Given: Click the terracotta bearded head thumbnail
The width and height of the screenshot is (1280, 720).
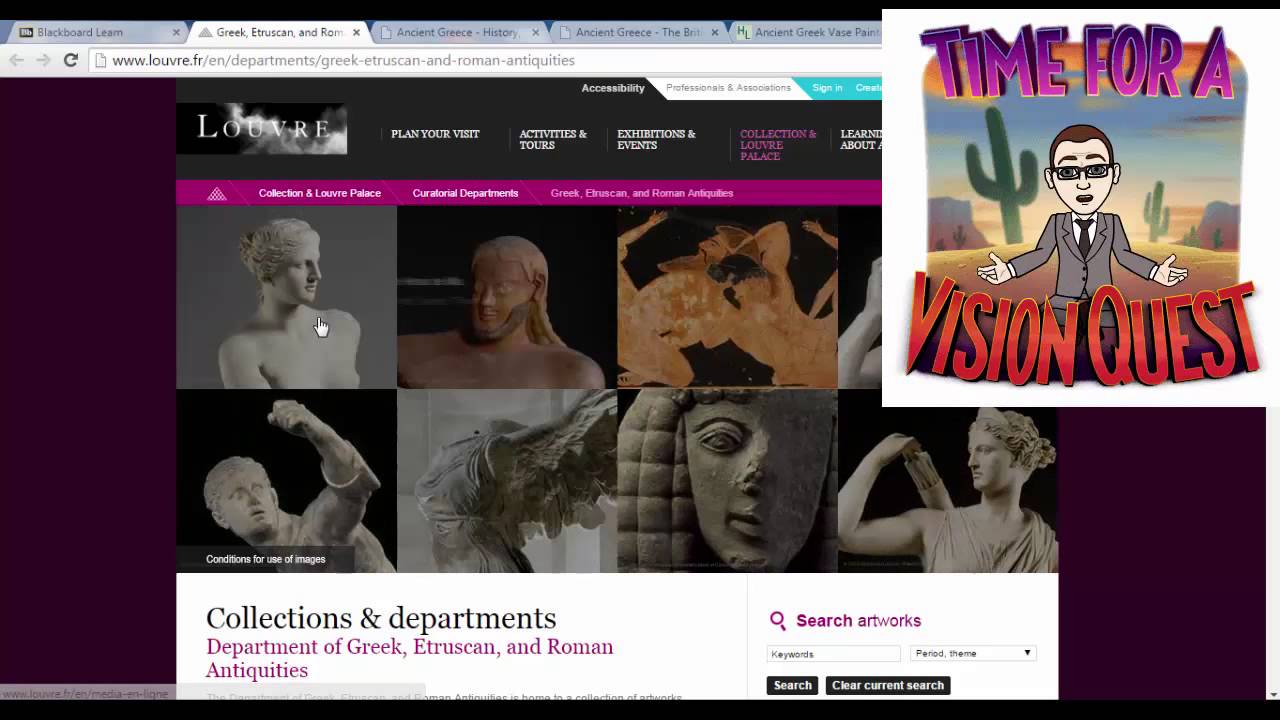Looking at the screenshot, I should click(x=507, y=297).
